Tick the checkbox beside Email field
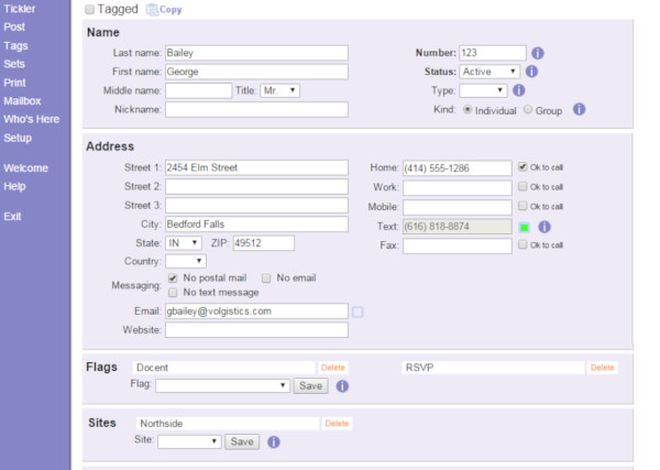This screenshot has height=470, width=660. coord(357,312)
